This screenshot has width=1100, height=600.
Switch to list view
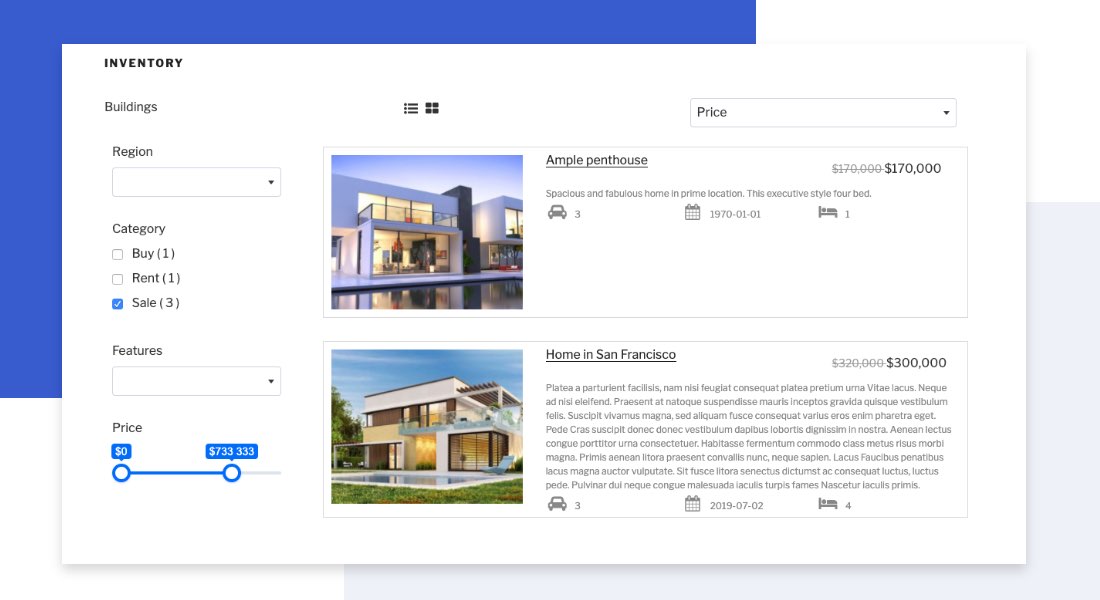[x=410, y=107]
